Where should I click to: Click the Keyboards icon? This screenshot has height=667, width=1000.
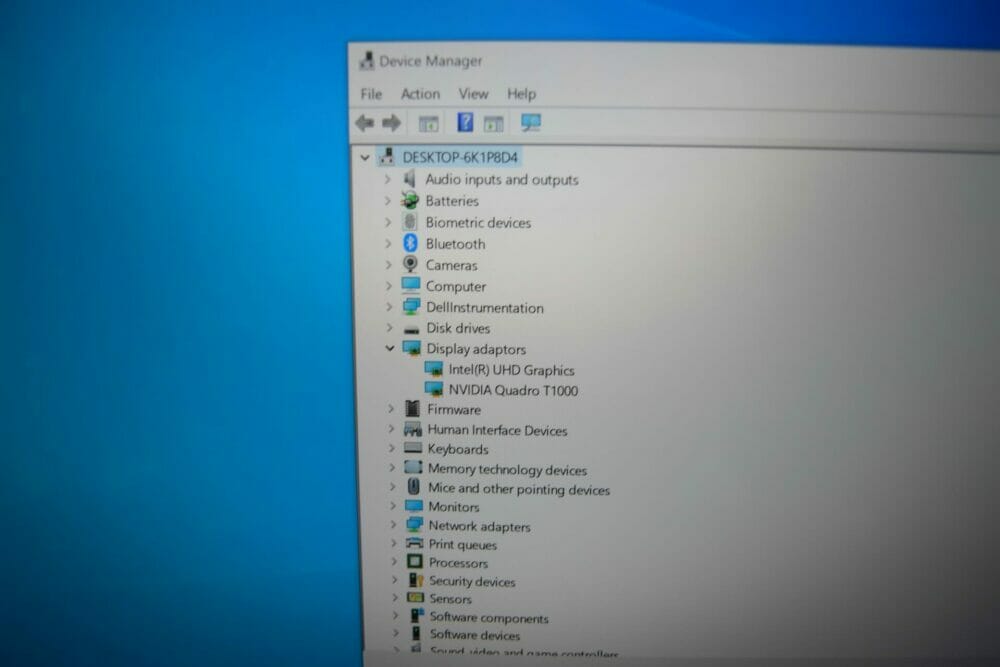point(413,448)
